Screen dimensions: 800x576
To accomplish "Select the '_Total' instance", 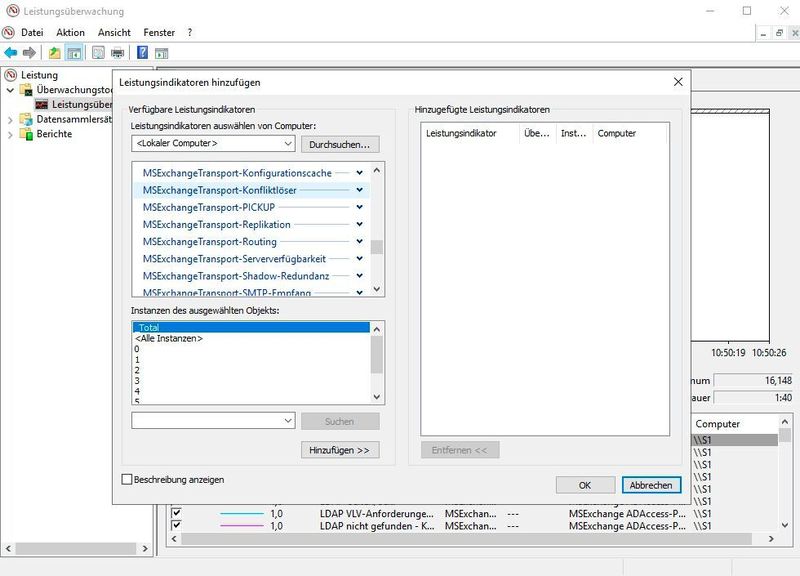I will click(x=251, y=328).
